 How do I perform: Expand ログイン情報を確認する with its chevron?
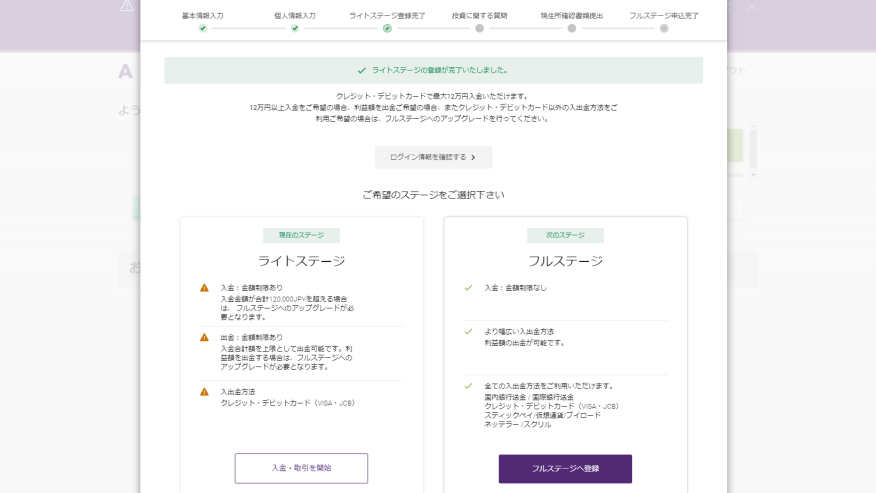point(474,157)
